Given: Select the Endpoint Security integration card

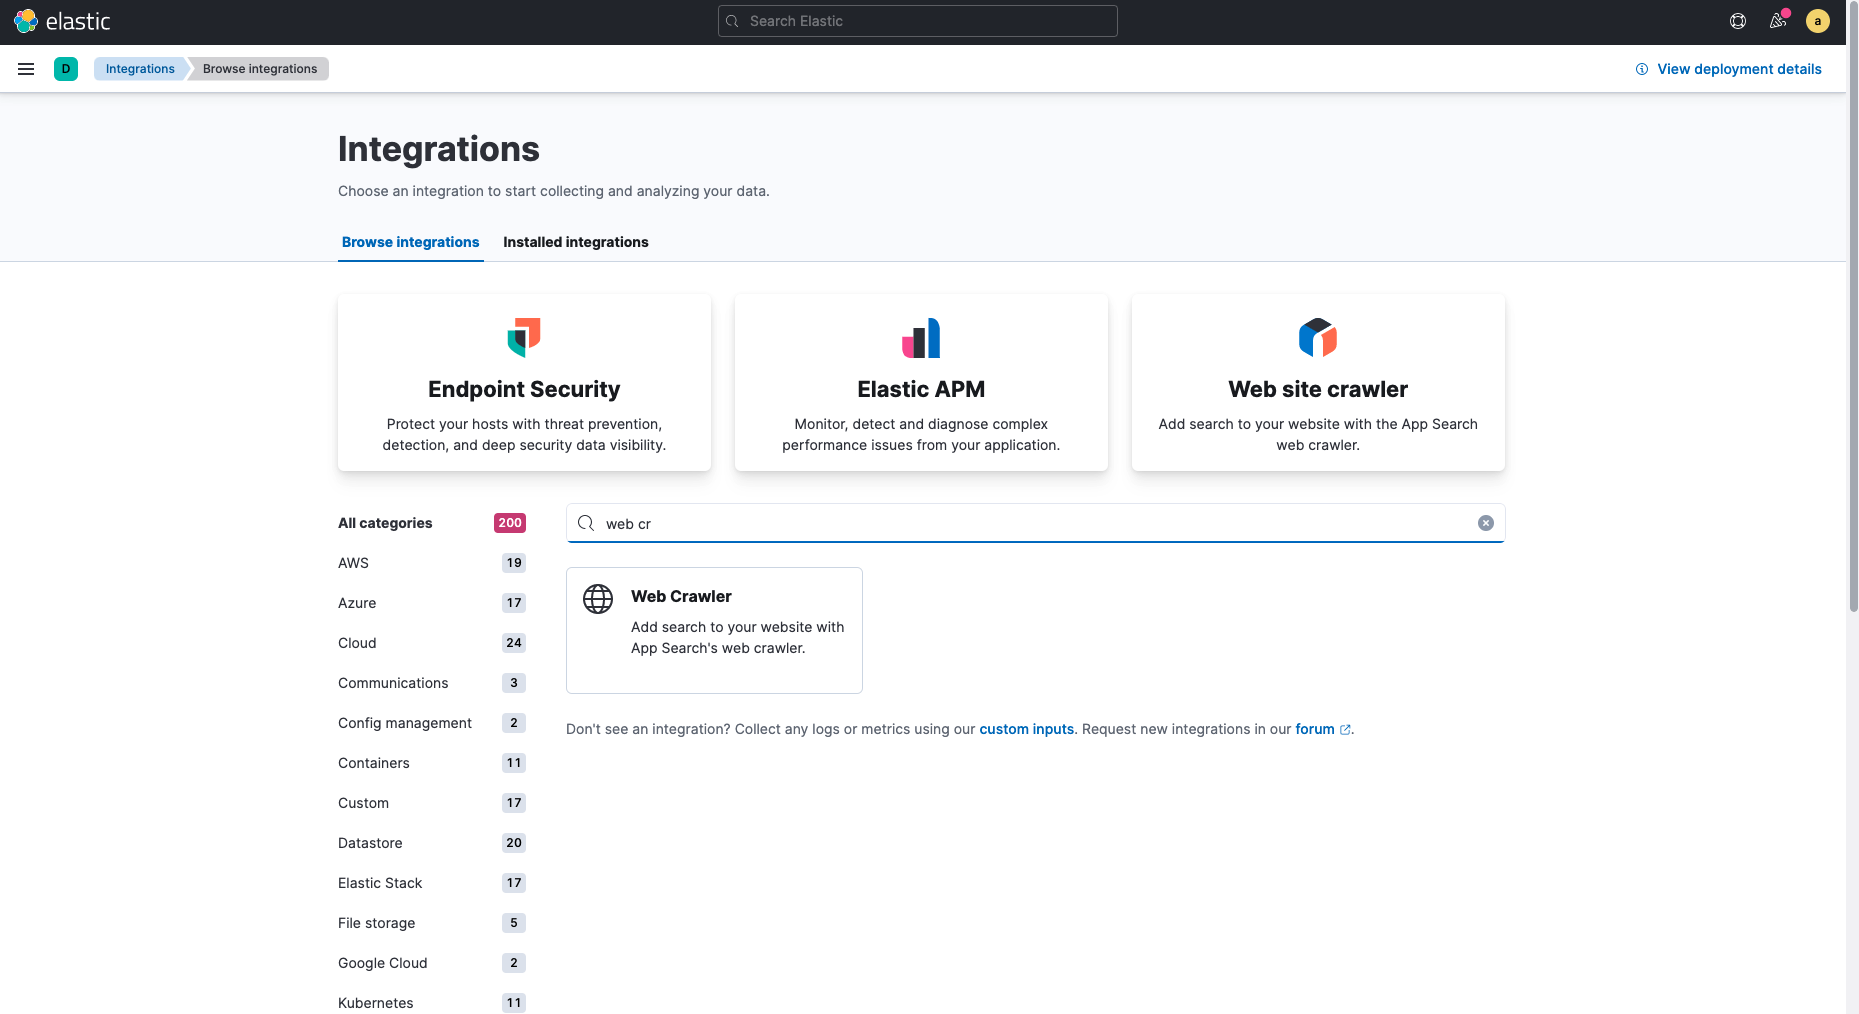Looking at the screenshot, I should coord(524,382).
